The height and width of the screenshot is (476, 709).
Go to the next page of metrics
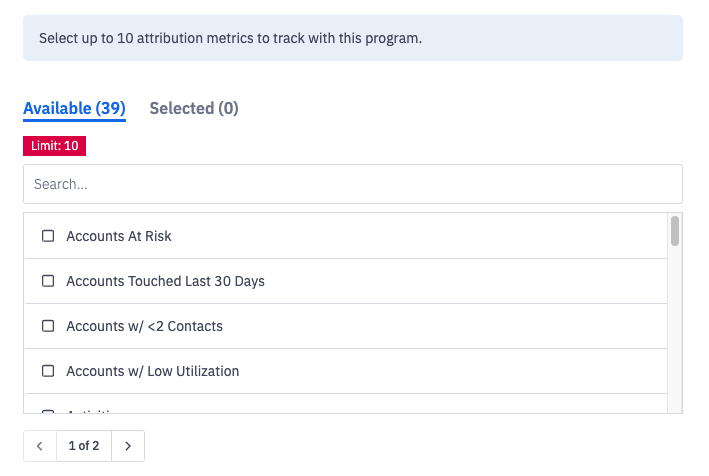point(128,446)
